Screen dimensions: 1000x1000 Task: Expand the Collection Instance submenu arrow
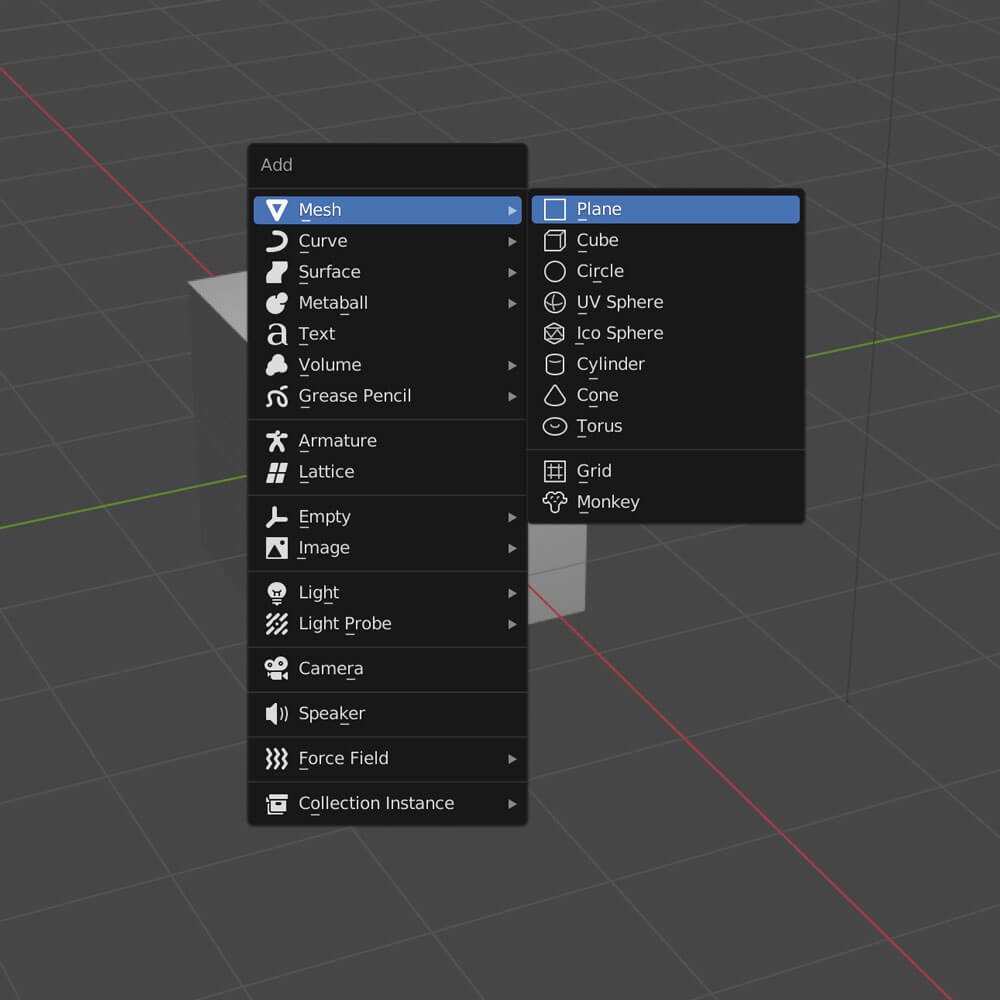(x=512, y=804)
